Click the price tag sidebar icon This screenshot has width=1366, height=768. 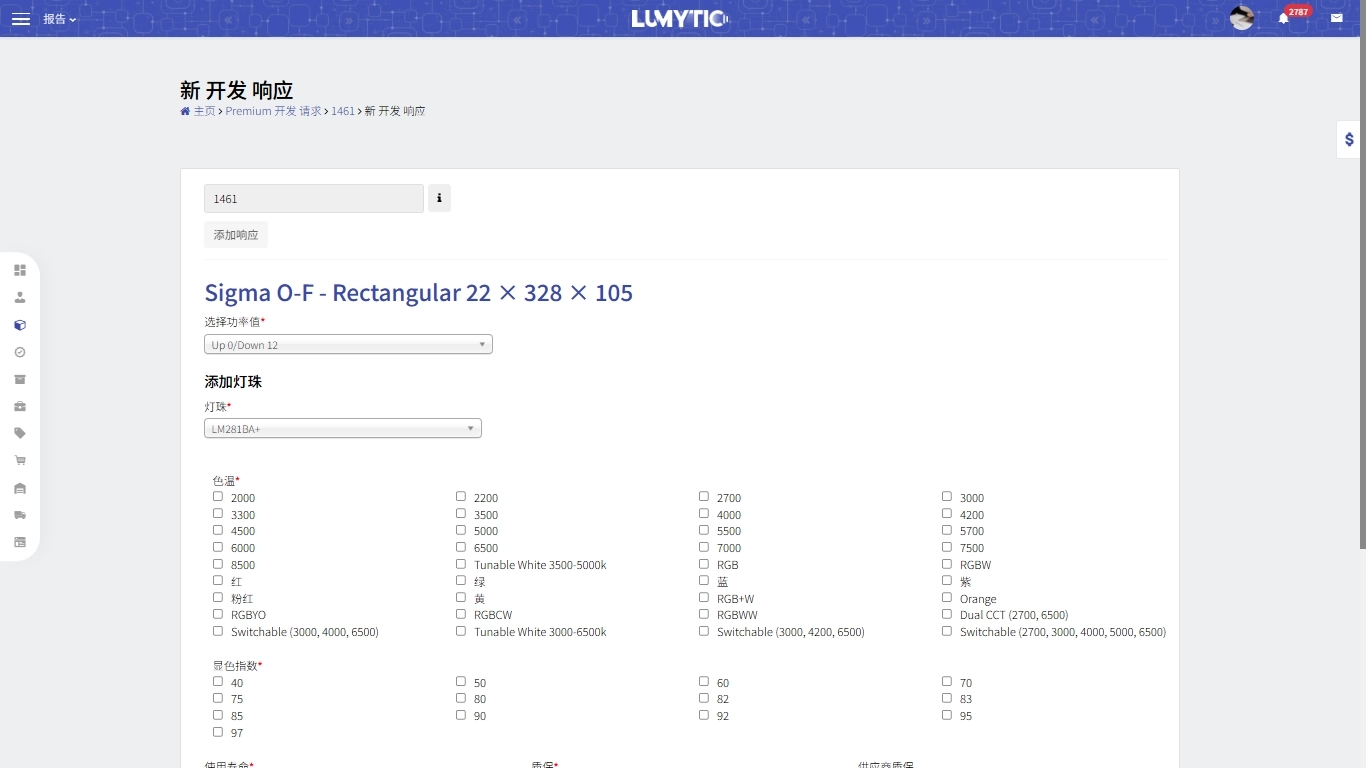click(20, 433)
